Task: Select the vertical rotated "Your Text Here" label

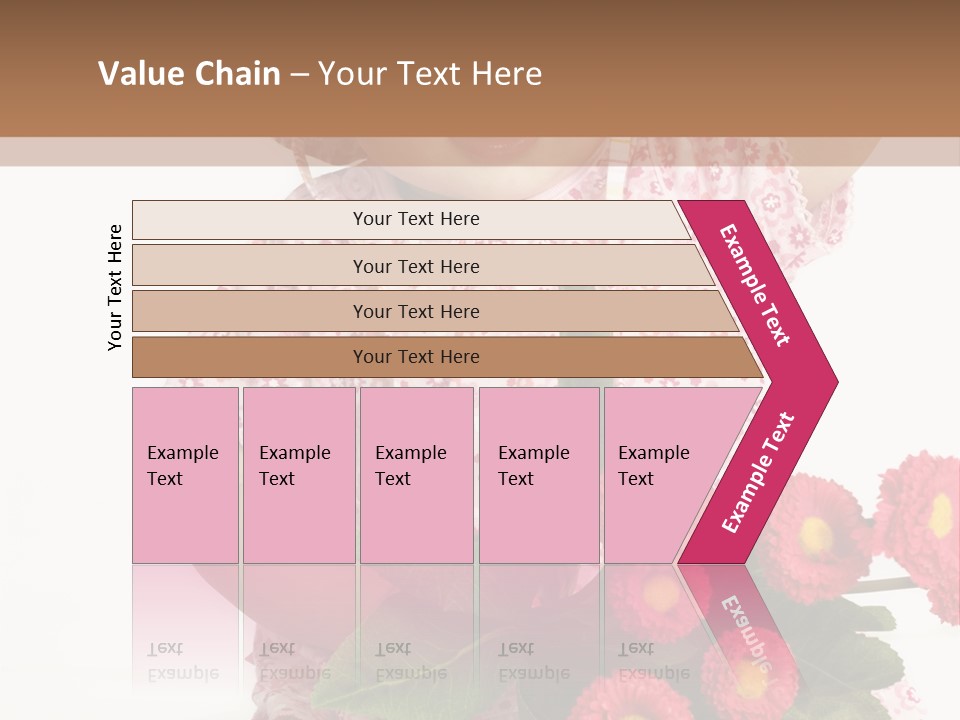Action: tap(115, 287)
